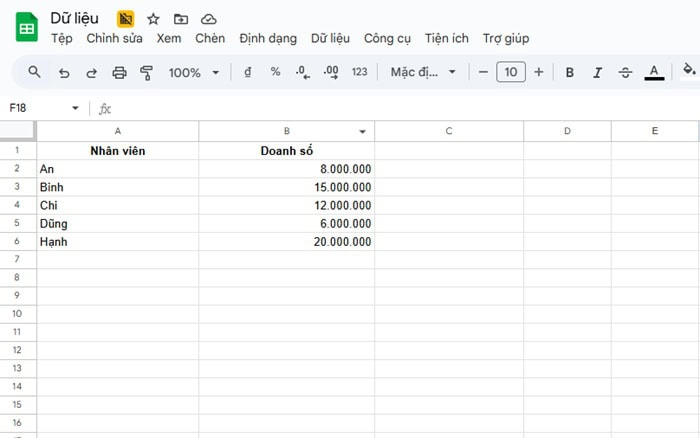The height and width of the screenshot is (438, 700).
Task: Increase decimal places
Action: 331,72
